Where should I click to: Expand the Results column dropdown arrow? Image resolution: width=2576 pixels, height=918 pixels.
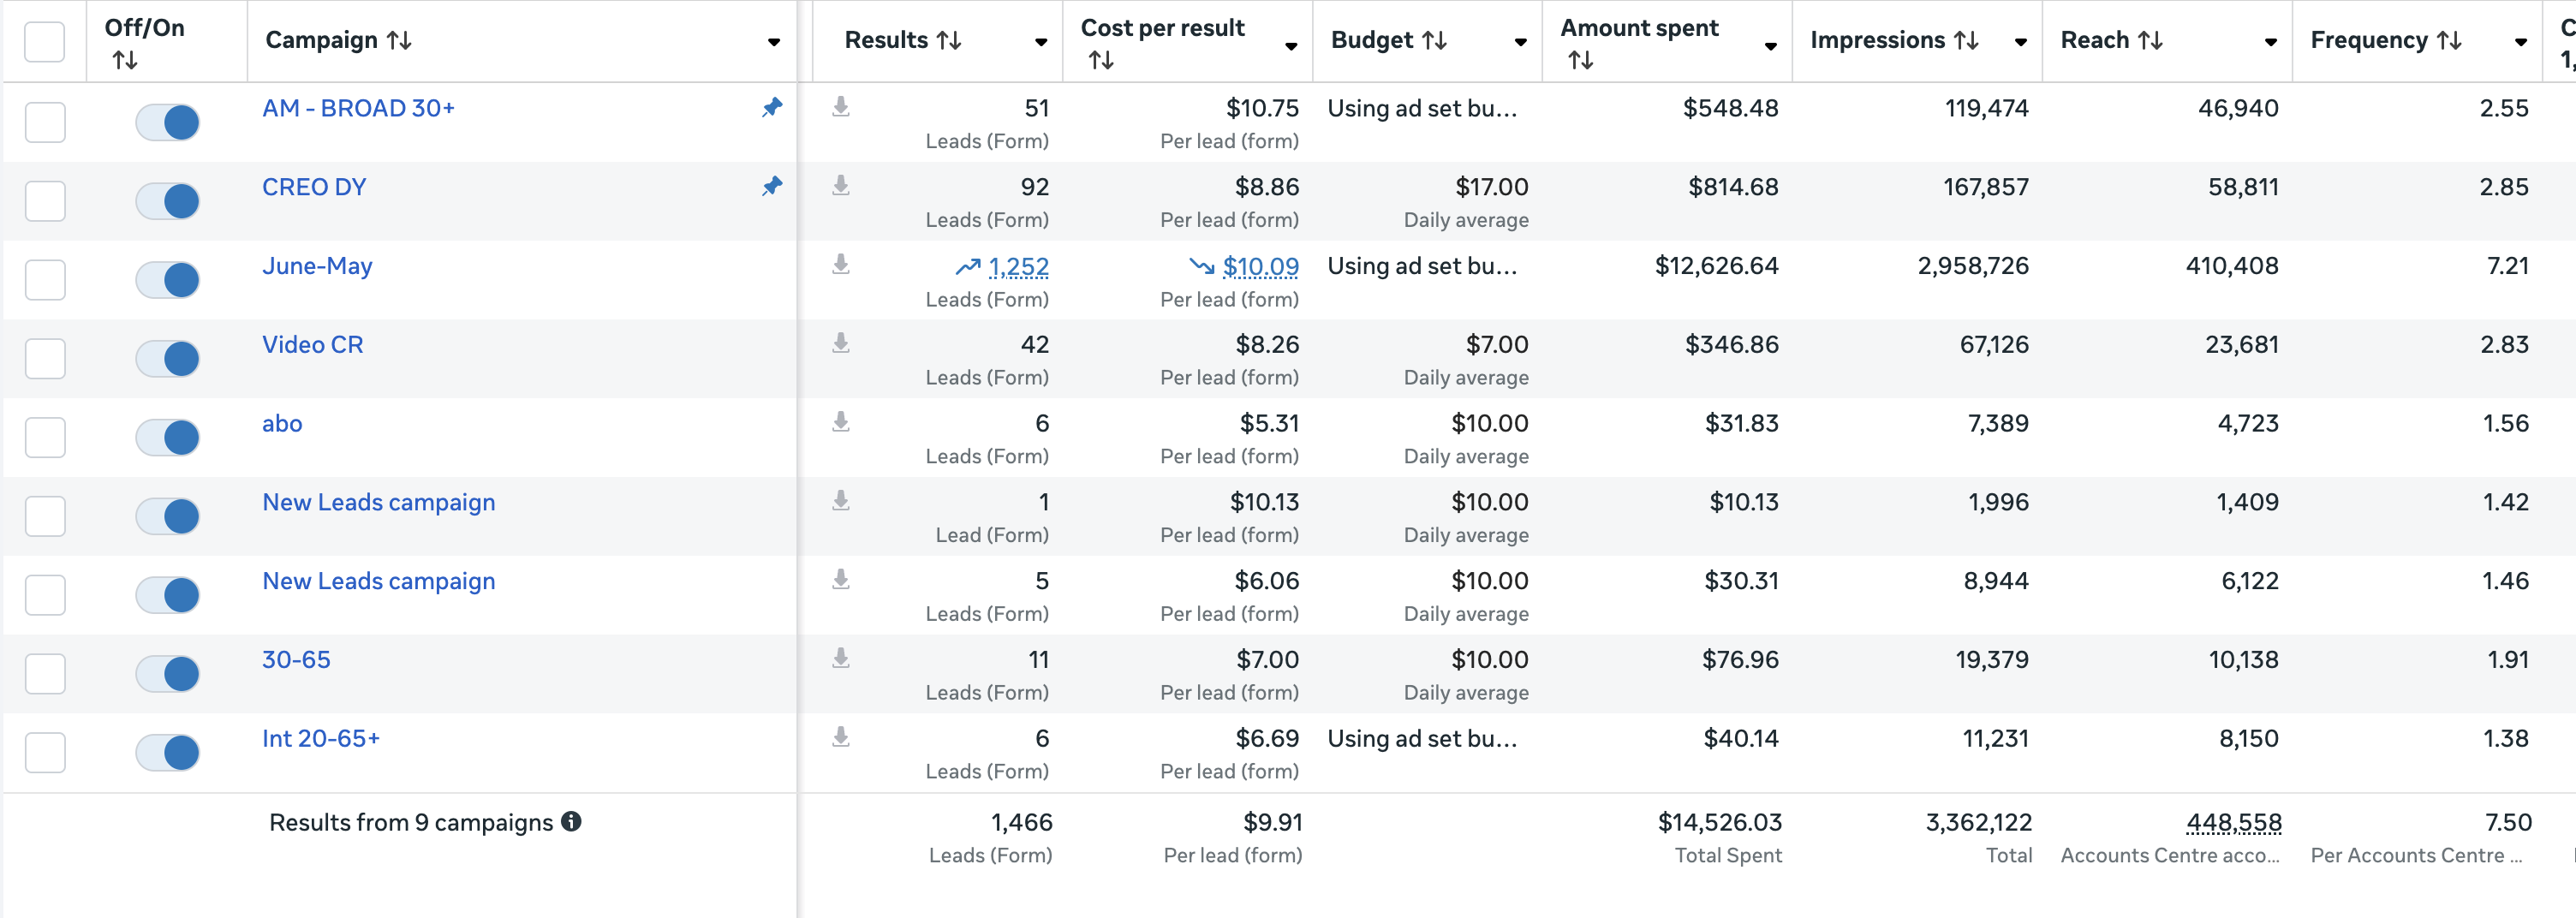tap(1041, 42)
